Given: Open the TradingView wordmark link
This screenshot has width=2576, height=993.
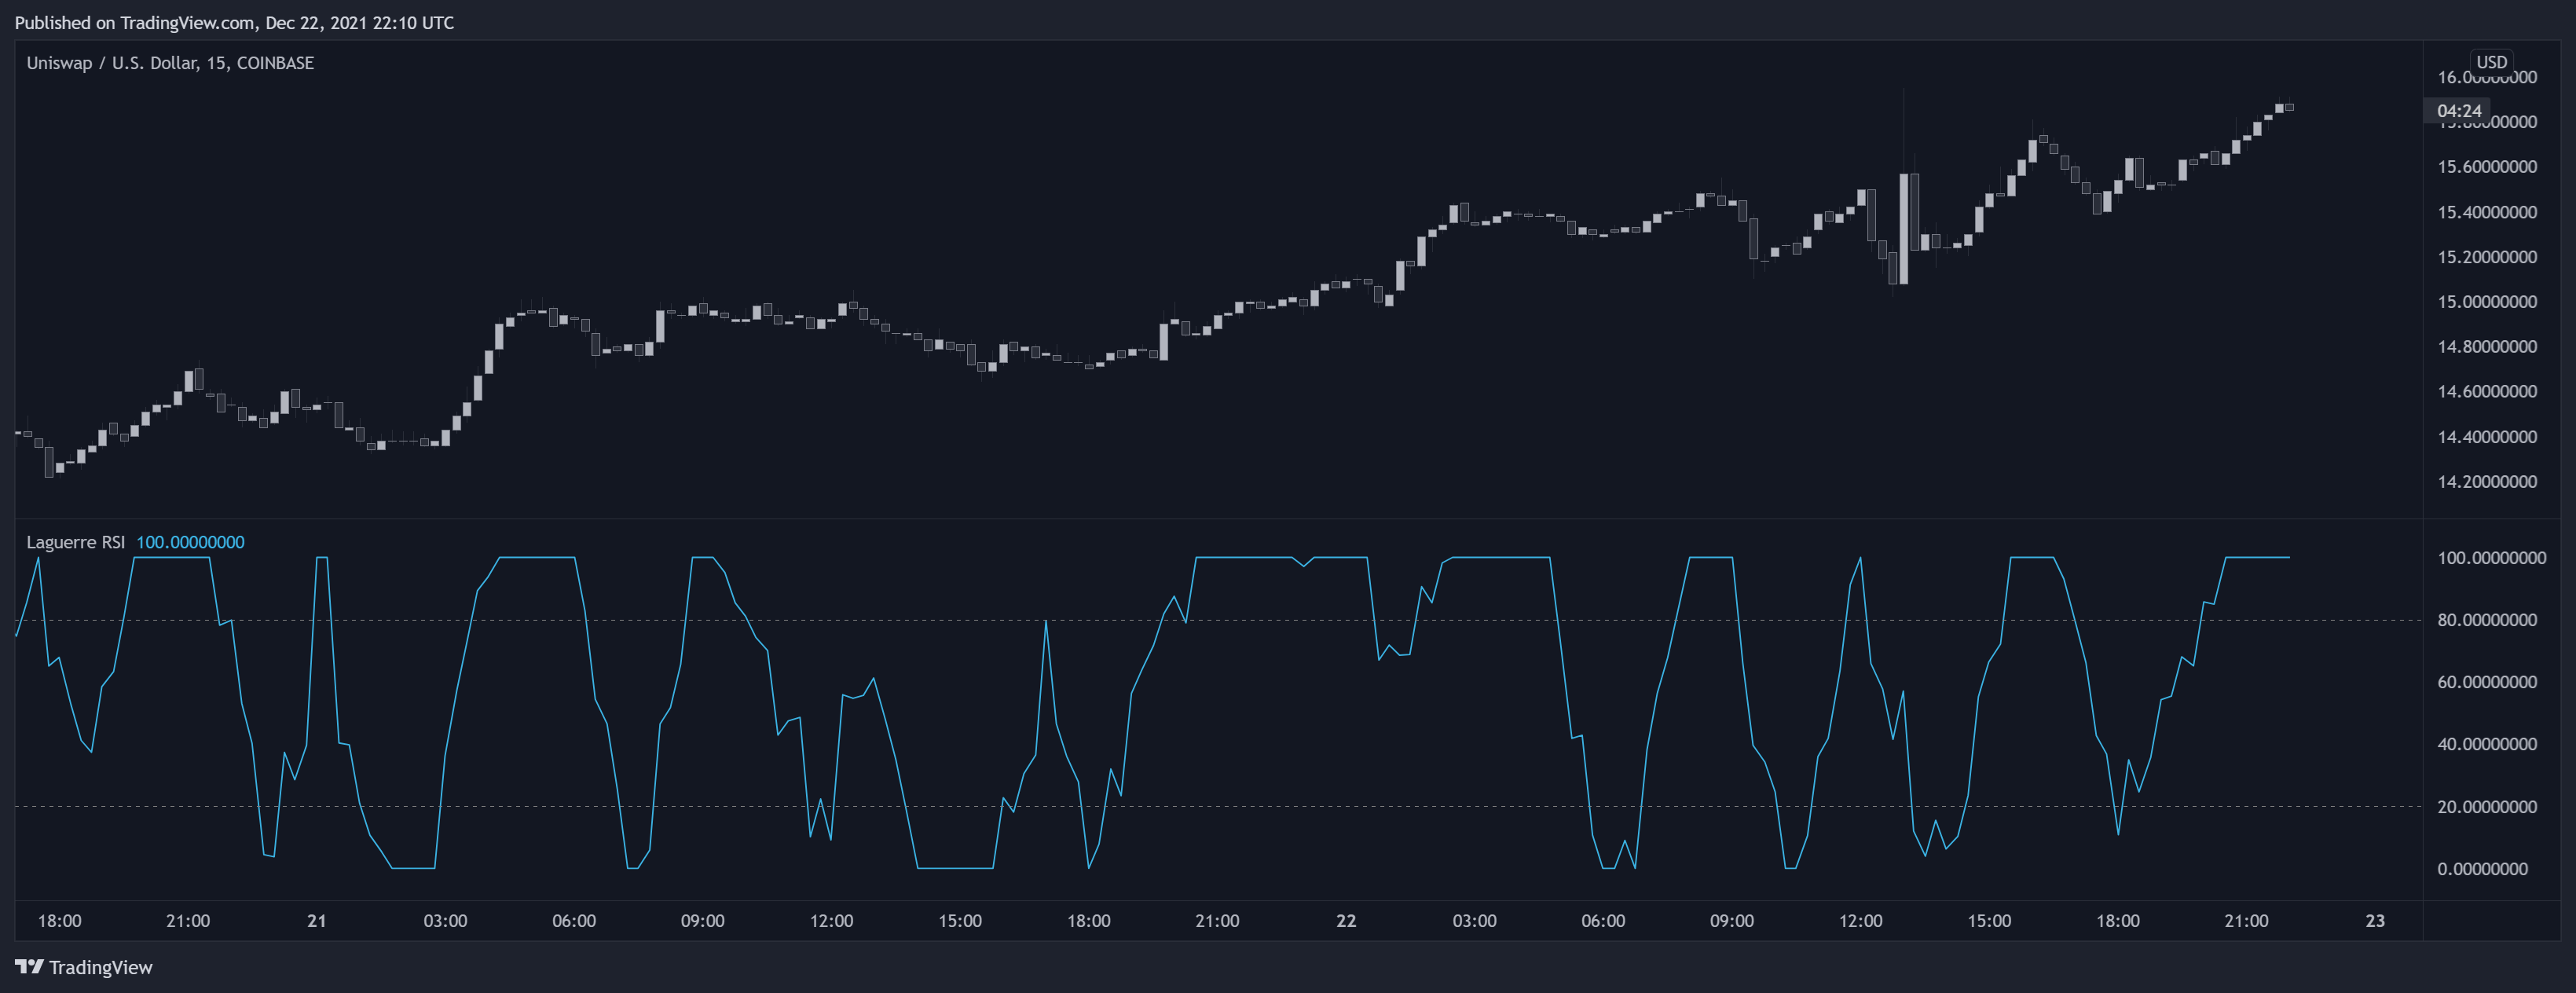Looking at the screenshot, I should point(100,967).
